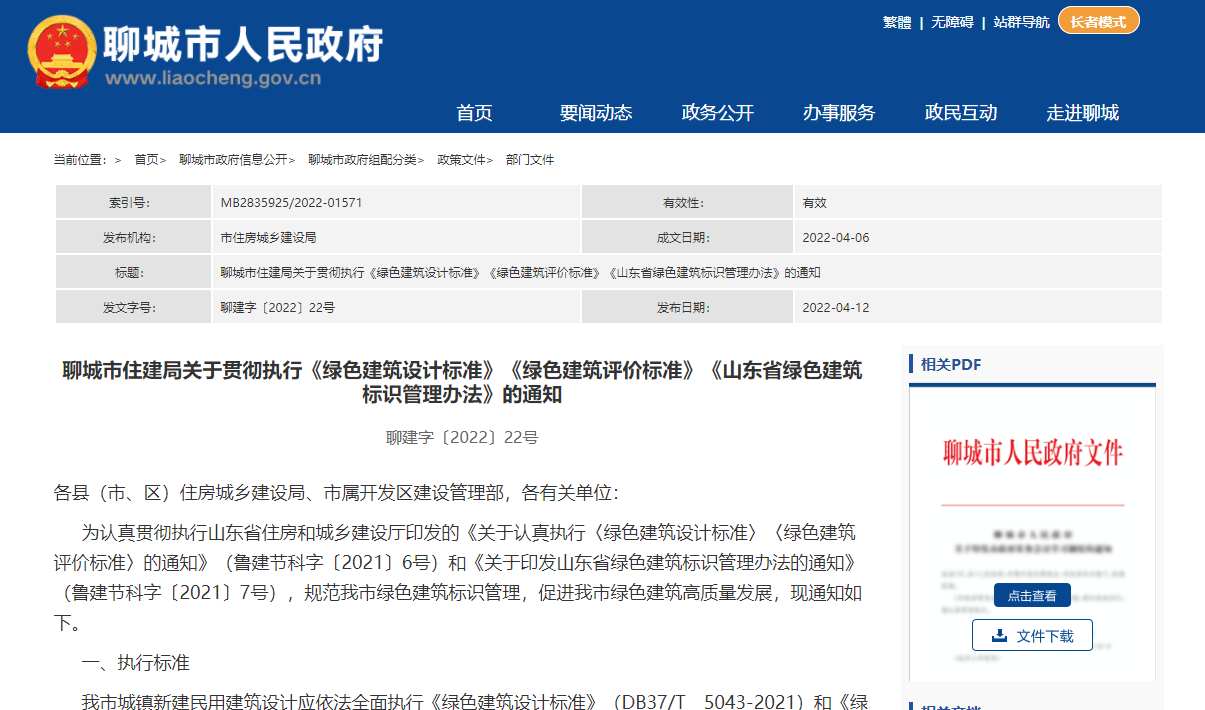Open 聊城市政府信息公开 breadcrumb link
Viewport: 1205px width, 710px height.
[233, 160]
